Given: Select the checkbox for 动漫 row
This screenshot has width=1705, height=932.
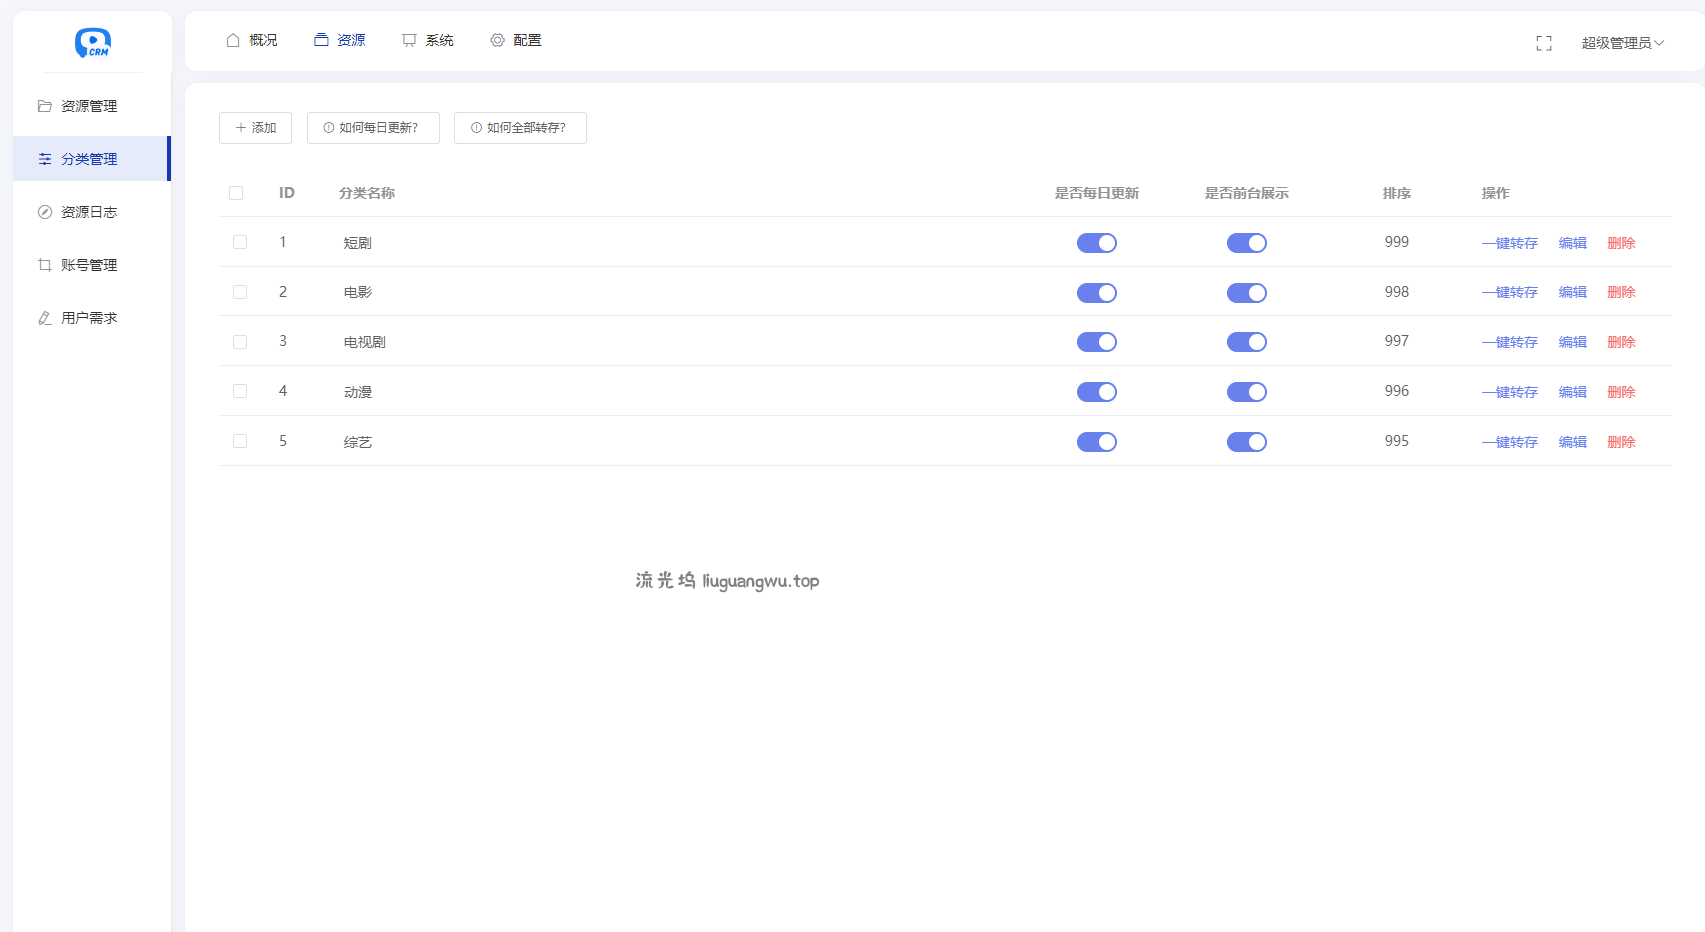Looking at the screenshot, I should point(240,391).
